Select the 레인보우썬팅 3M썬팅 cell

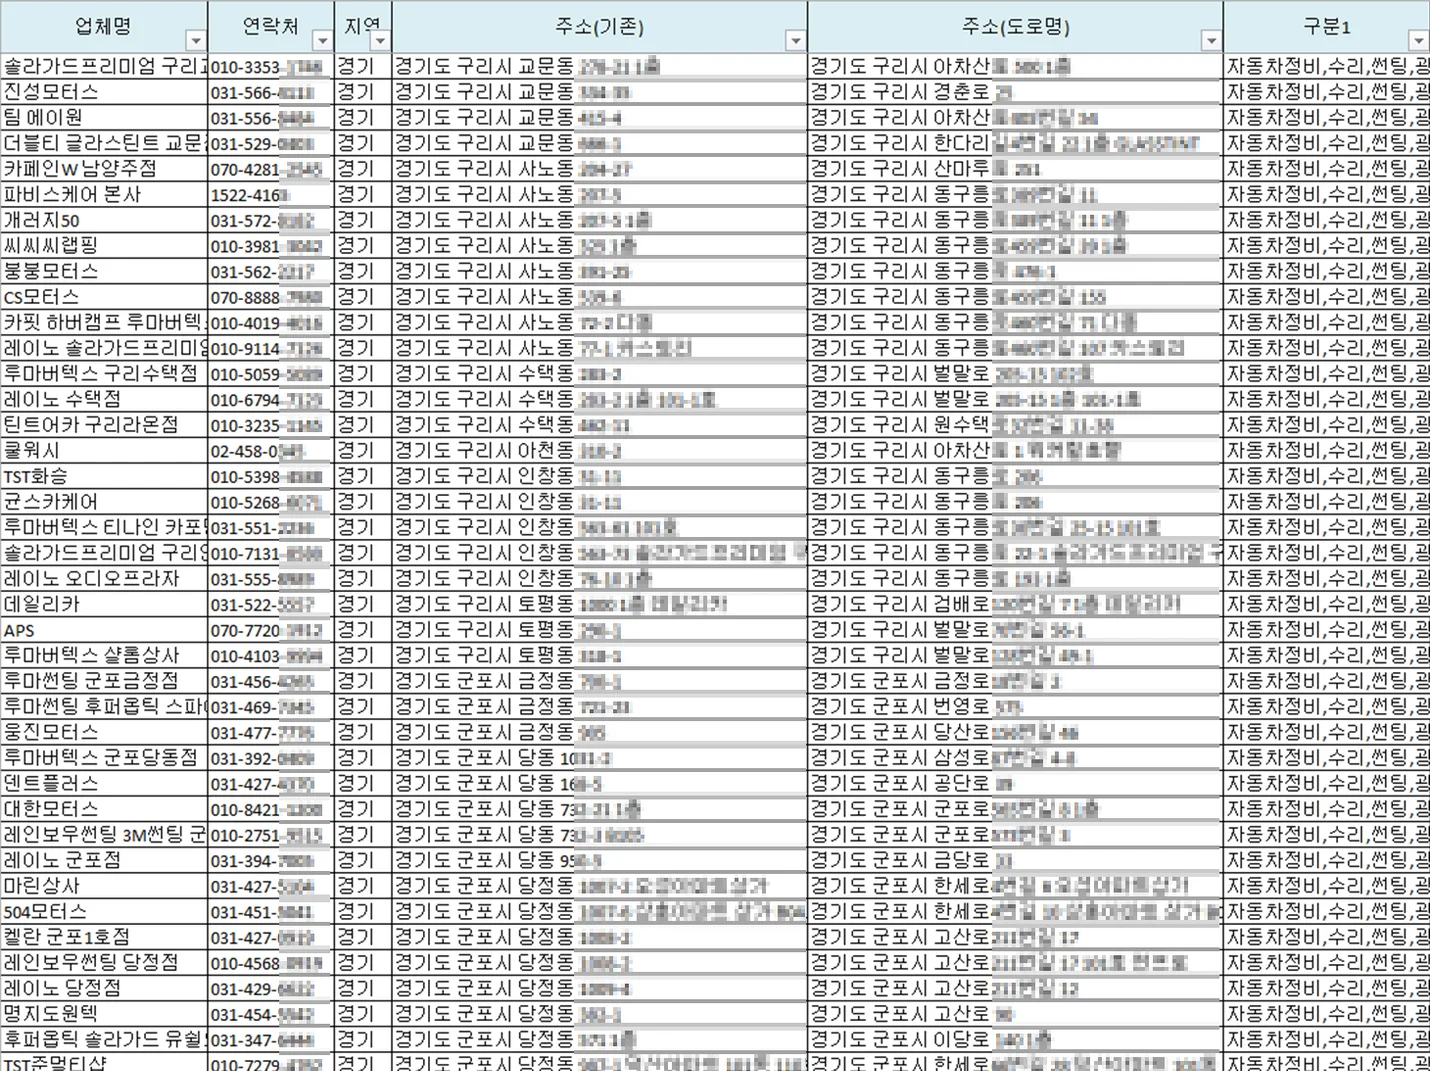pyautogui.click(x=104, y=835)
